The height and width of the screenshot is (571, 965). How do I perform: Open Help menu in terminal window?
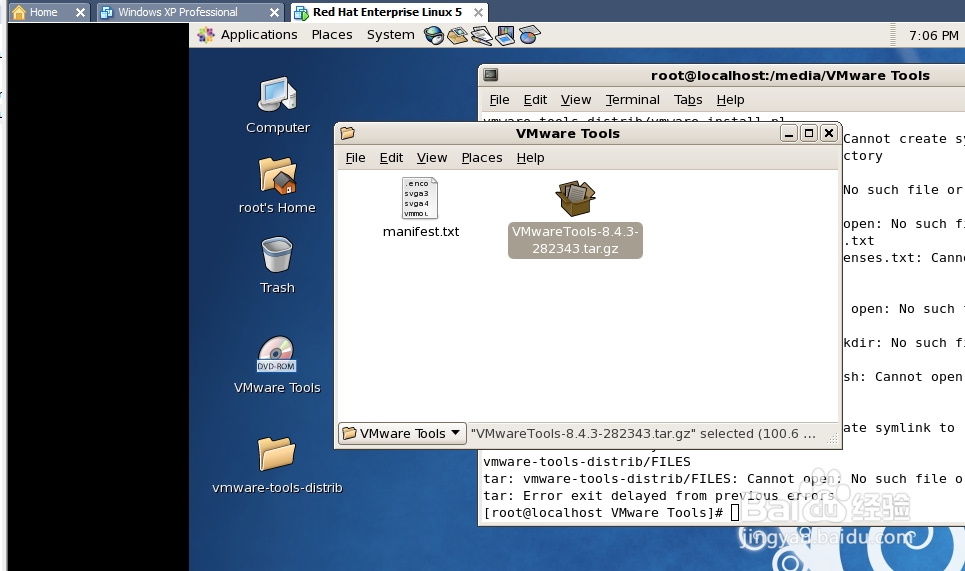click(x=731, y=100)
